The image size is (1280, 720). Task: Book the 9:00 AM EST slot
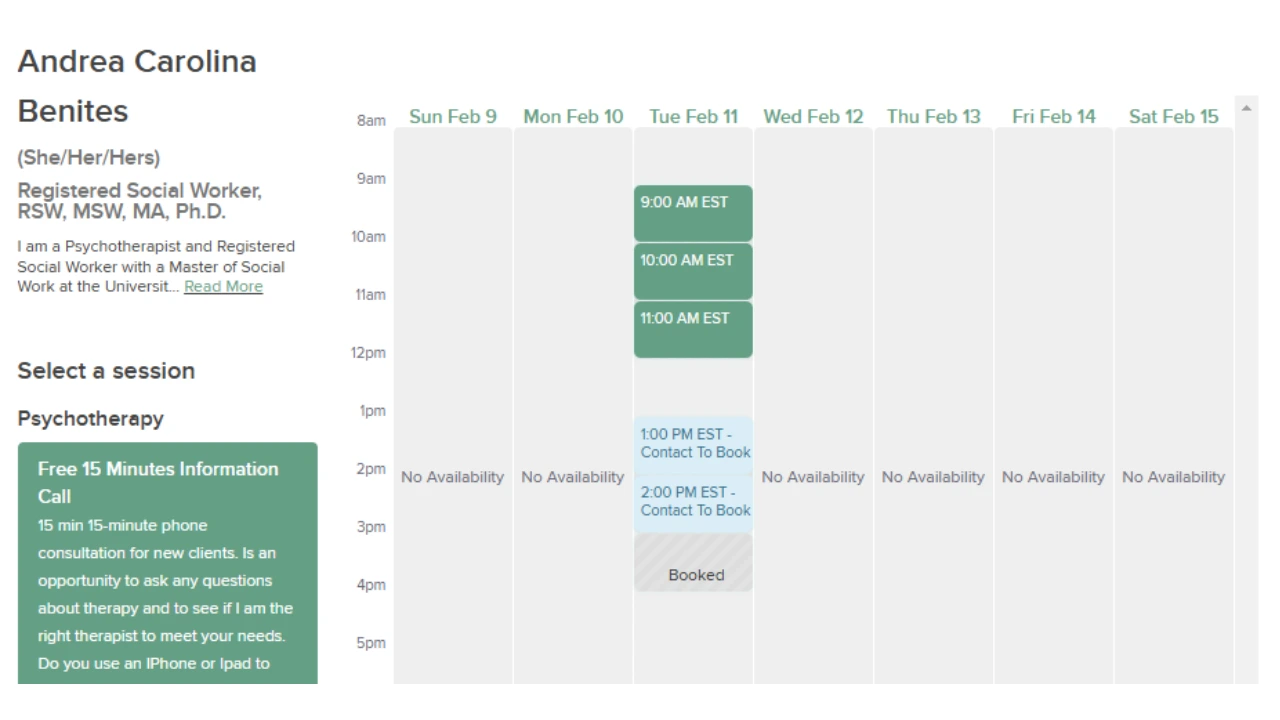692,212
